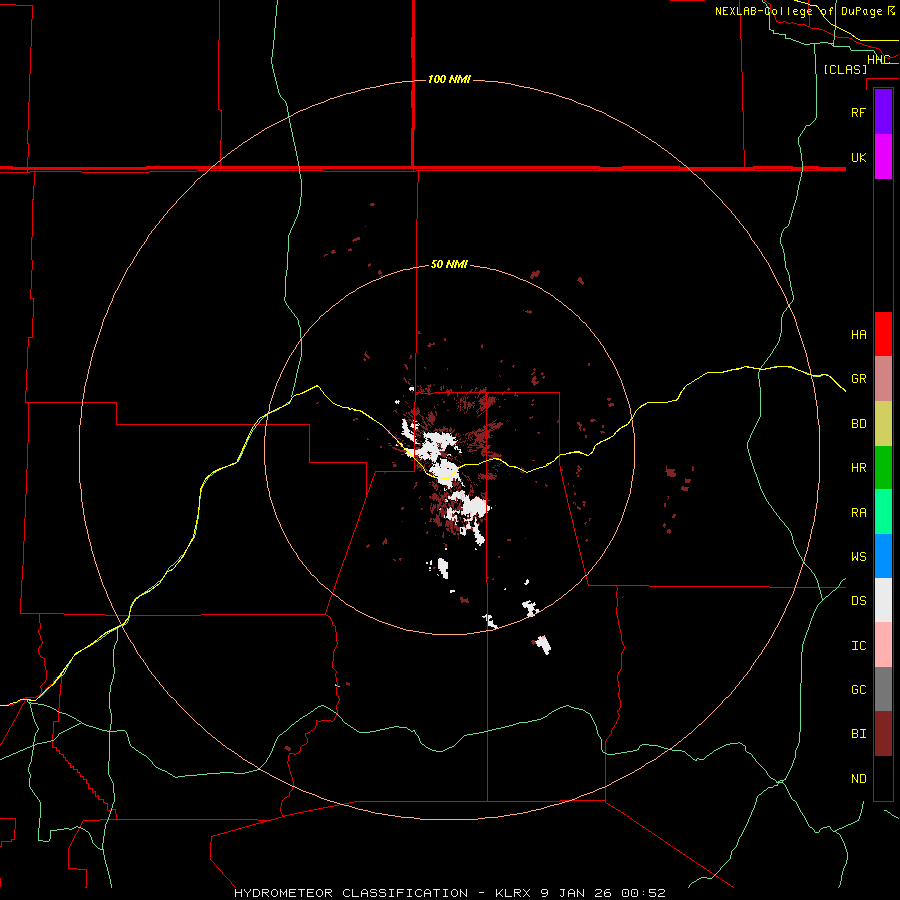Click the HHC product code label
Image resolution: width=900 pixels, height=900 pixels.
pos(878,60)
